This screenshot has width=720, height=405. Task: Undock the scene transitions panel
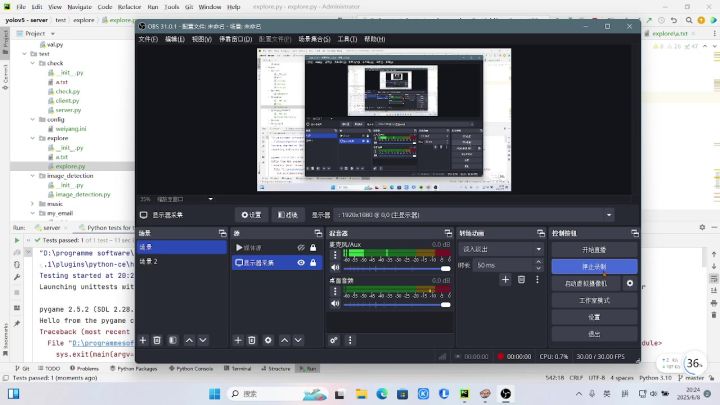coord(541,233)
